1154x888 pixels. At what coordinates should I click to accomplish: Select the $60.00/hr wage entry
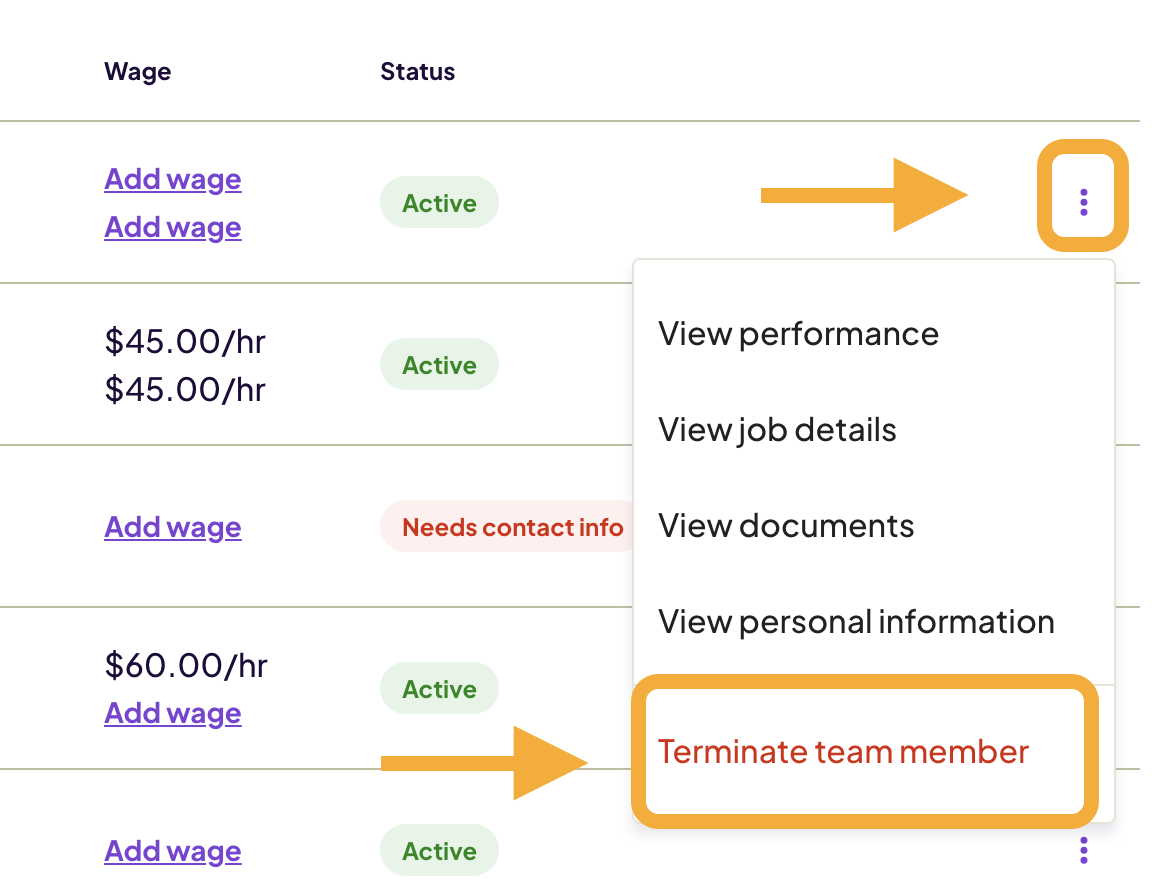[185, 664]
